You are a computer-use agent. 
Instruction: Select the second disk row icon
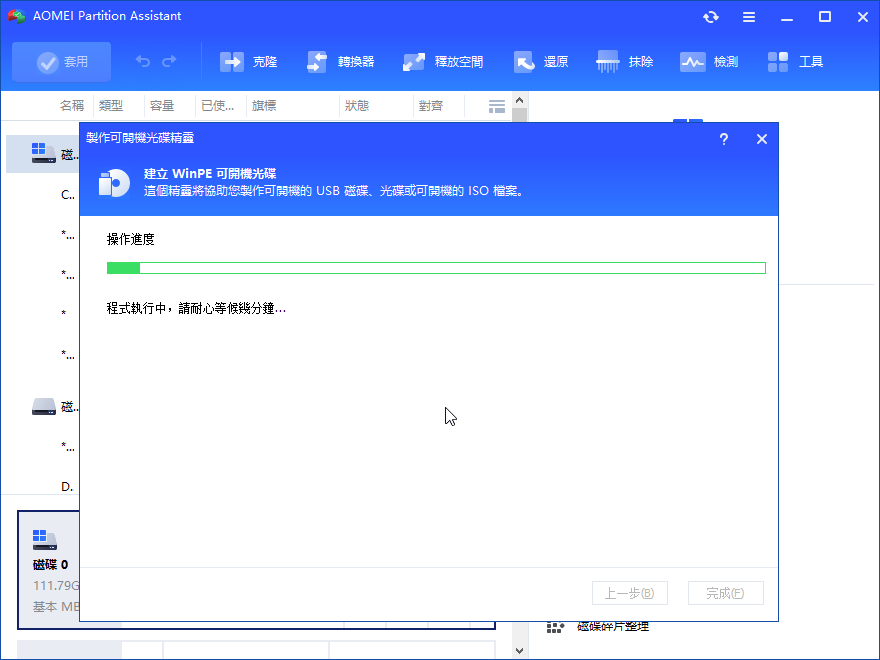[x=44, y=406]
